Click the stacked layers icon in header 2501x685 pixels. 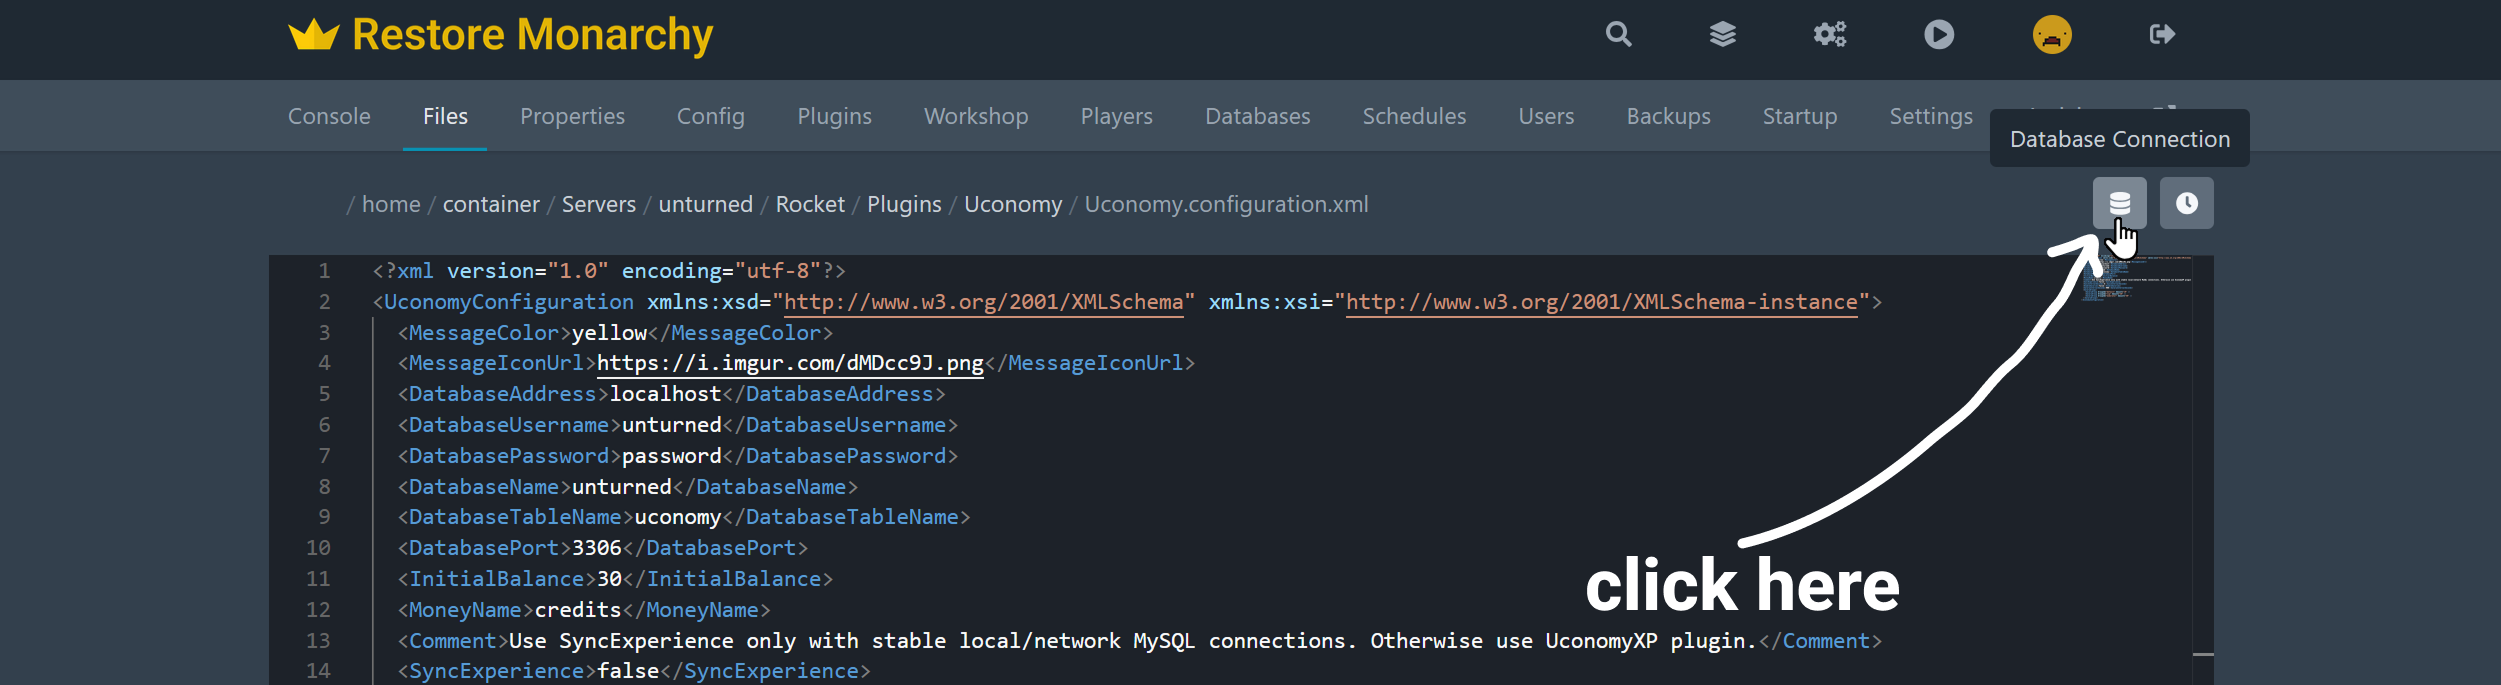pos(1722,35)
